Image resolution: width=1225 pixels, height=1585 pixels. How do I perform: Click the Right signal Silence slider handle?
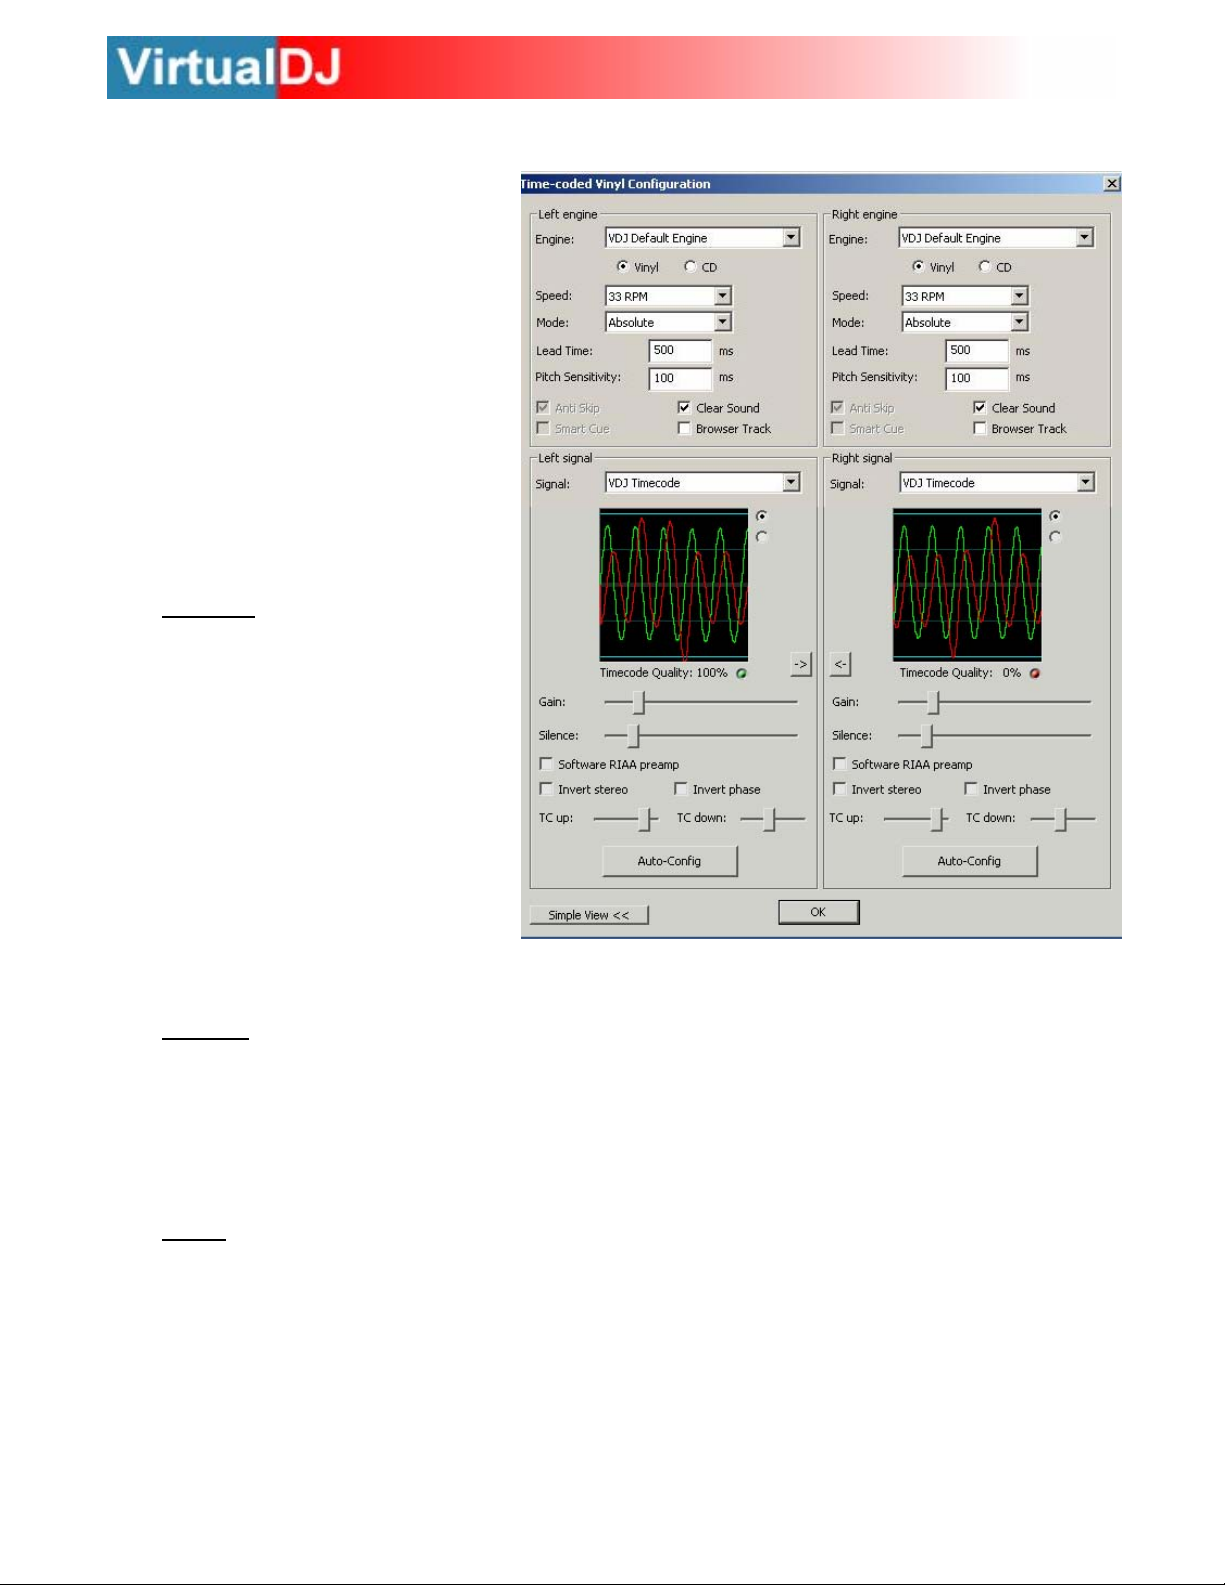point(927,736)
